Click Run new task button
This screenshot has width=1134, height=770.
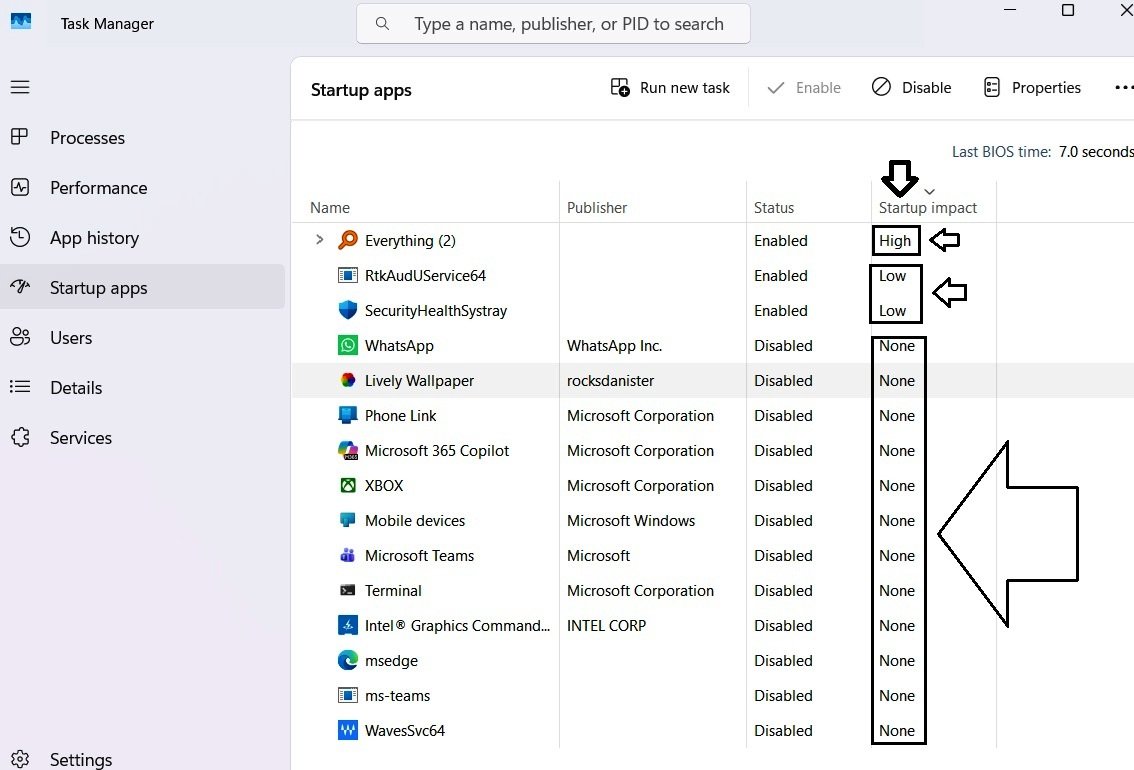point(670,87)
